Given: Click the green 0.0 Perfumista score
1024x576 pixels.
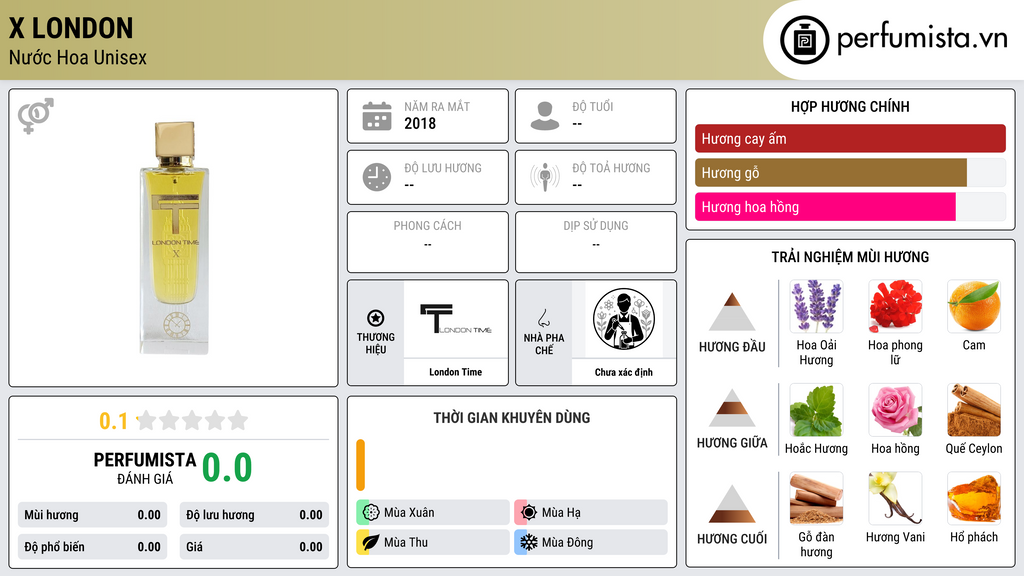Looking at the screenshot, I should pos(227,467).
